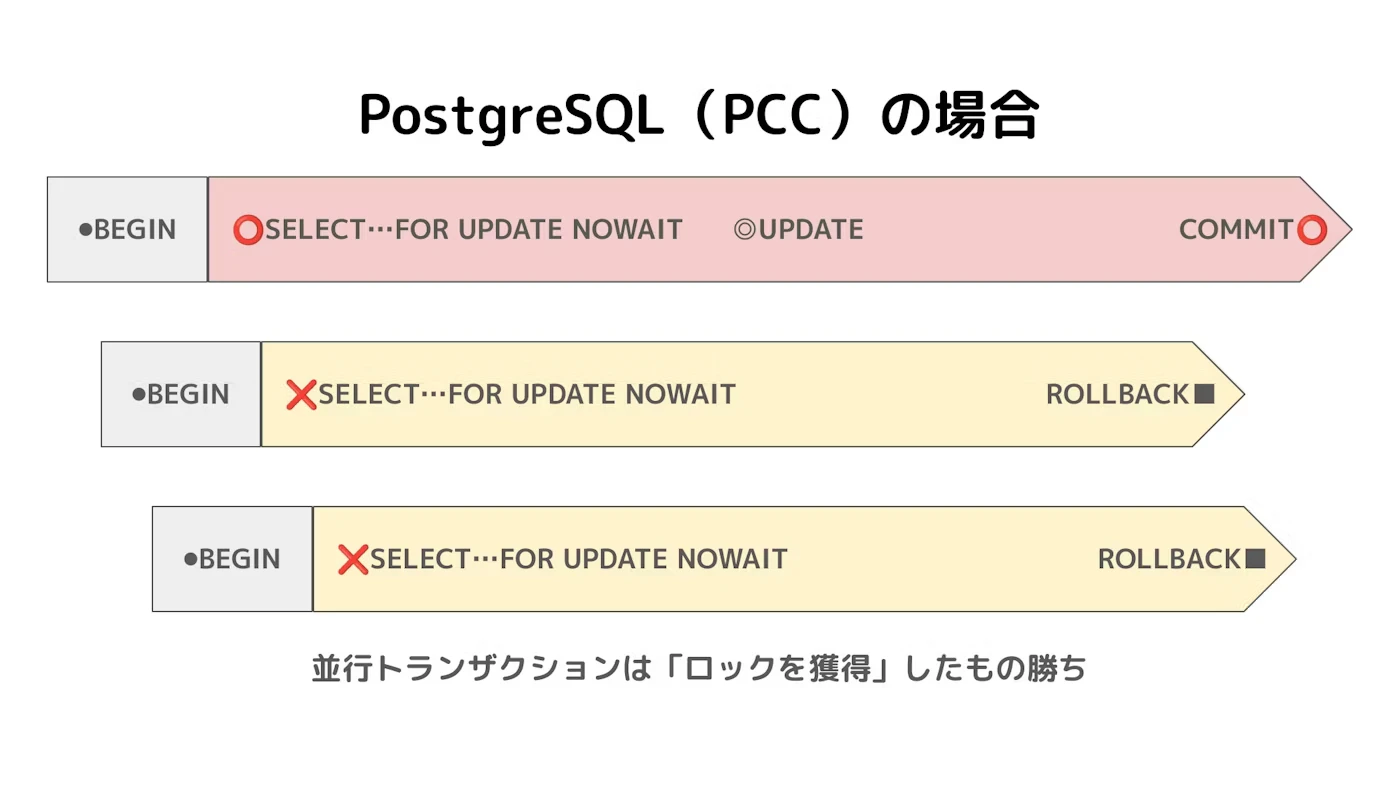Select the BEGIN box of third transaction
1400x788 pixels.
point(233,559)
